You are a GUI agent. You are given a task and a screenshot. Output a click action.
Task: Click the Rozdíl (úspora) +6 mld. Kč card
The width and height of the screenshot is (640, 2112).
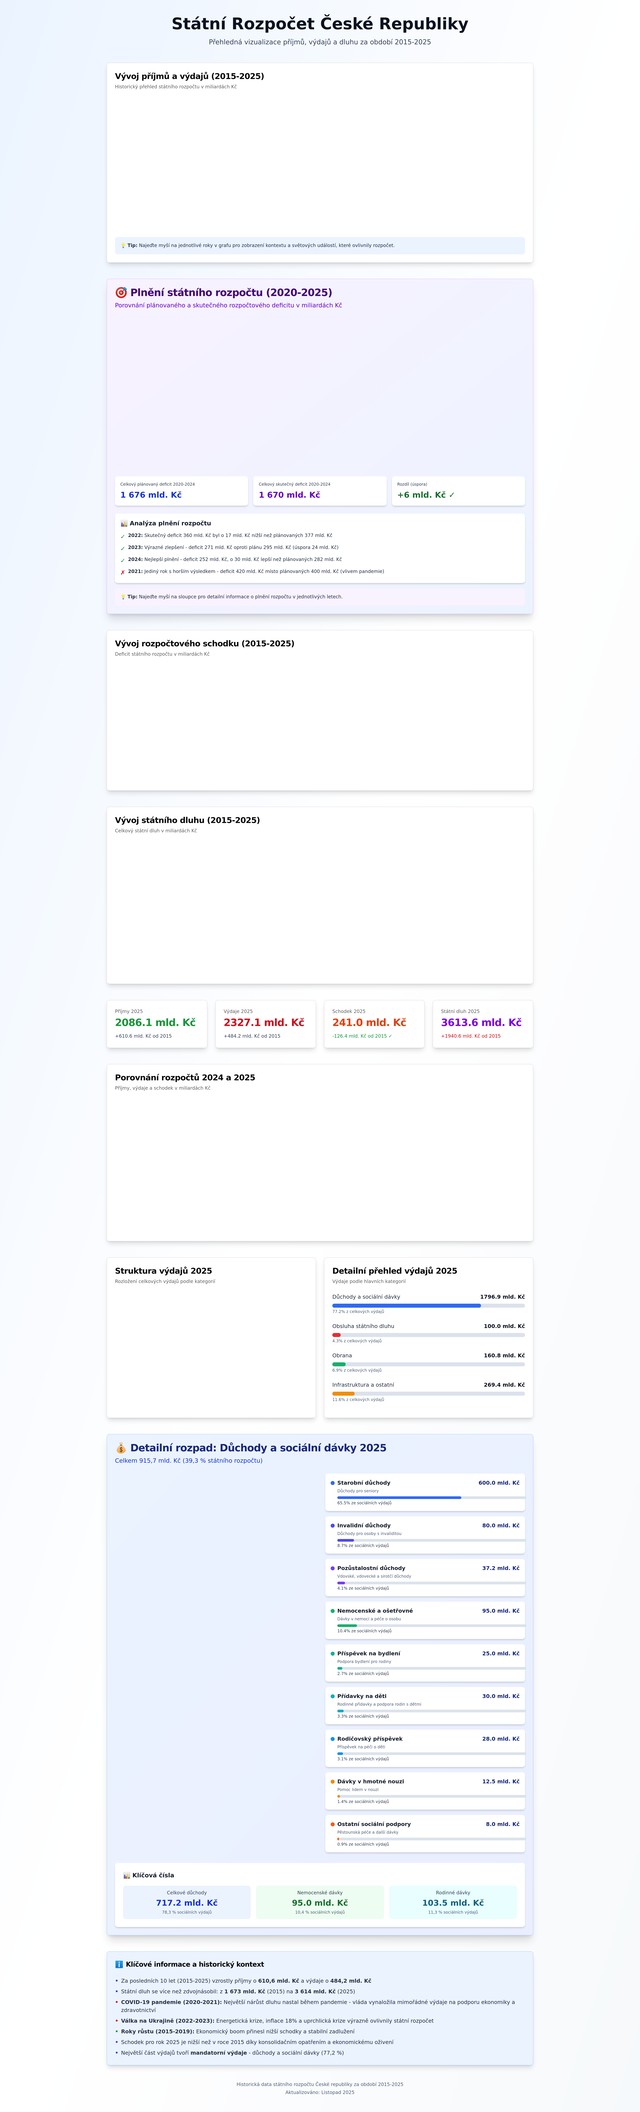click(457, 490)
